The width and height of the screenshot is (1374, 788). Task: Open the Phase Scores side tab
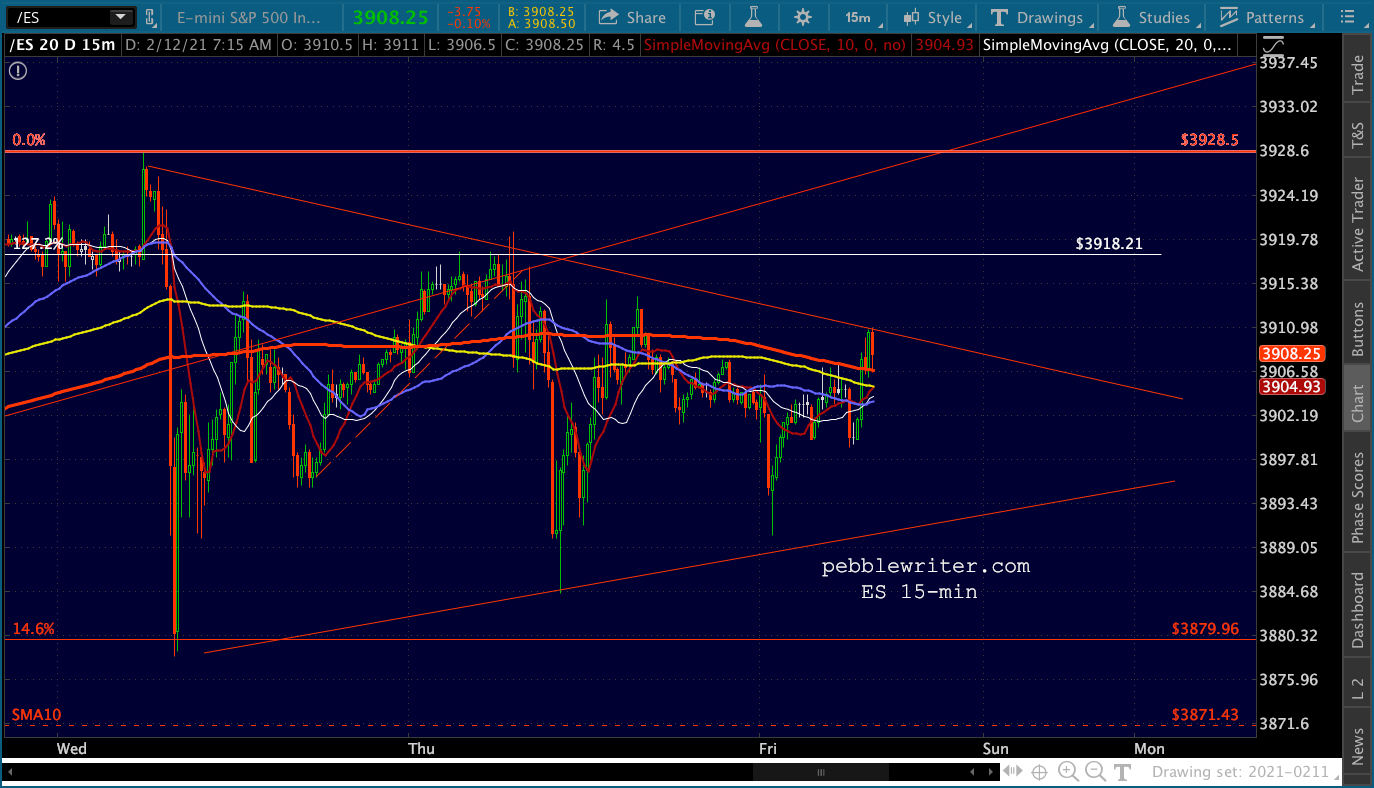[x=1358, y=498]
